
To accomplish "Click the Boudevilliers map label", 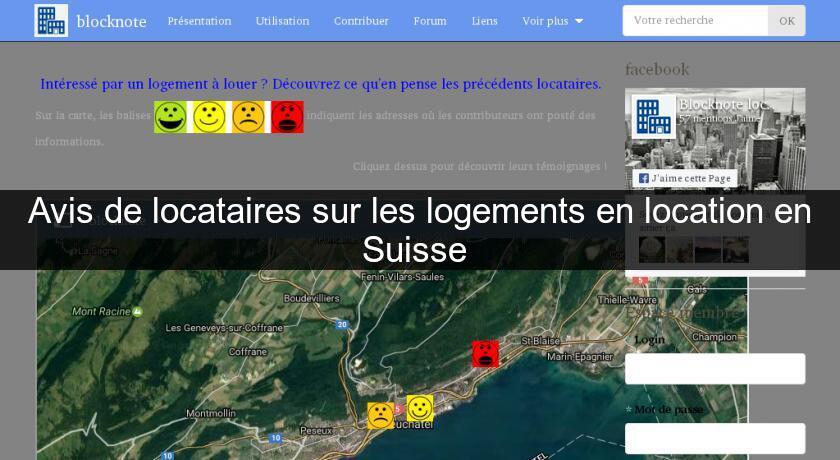I will click(x=311, y=298).
